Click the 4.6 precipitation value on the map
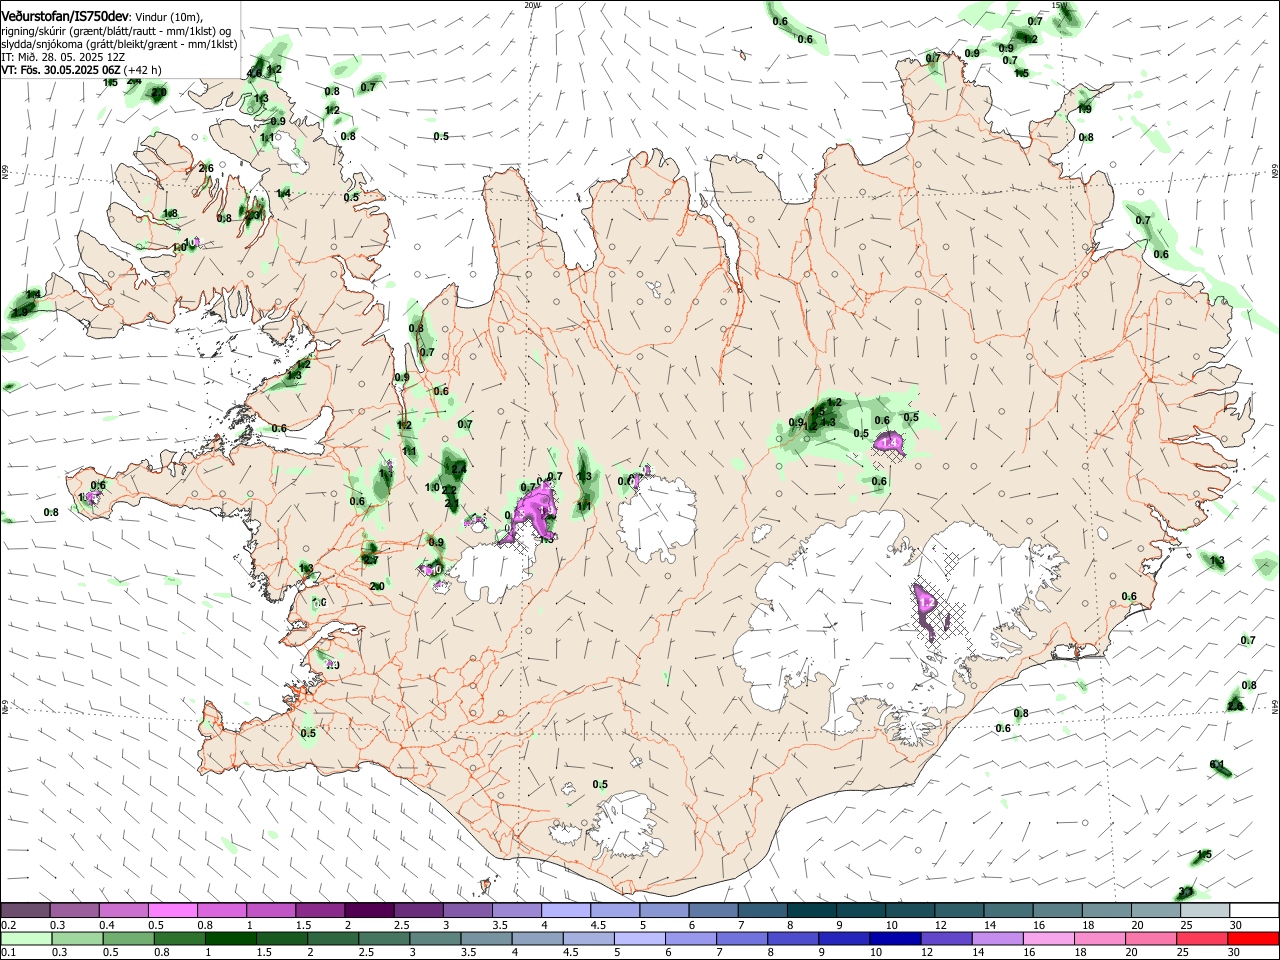Viewport: 1280px width, 960px height. 255,72
